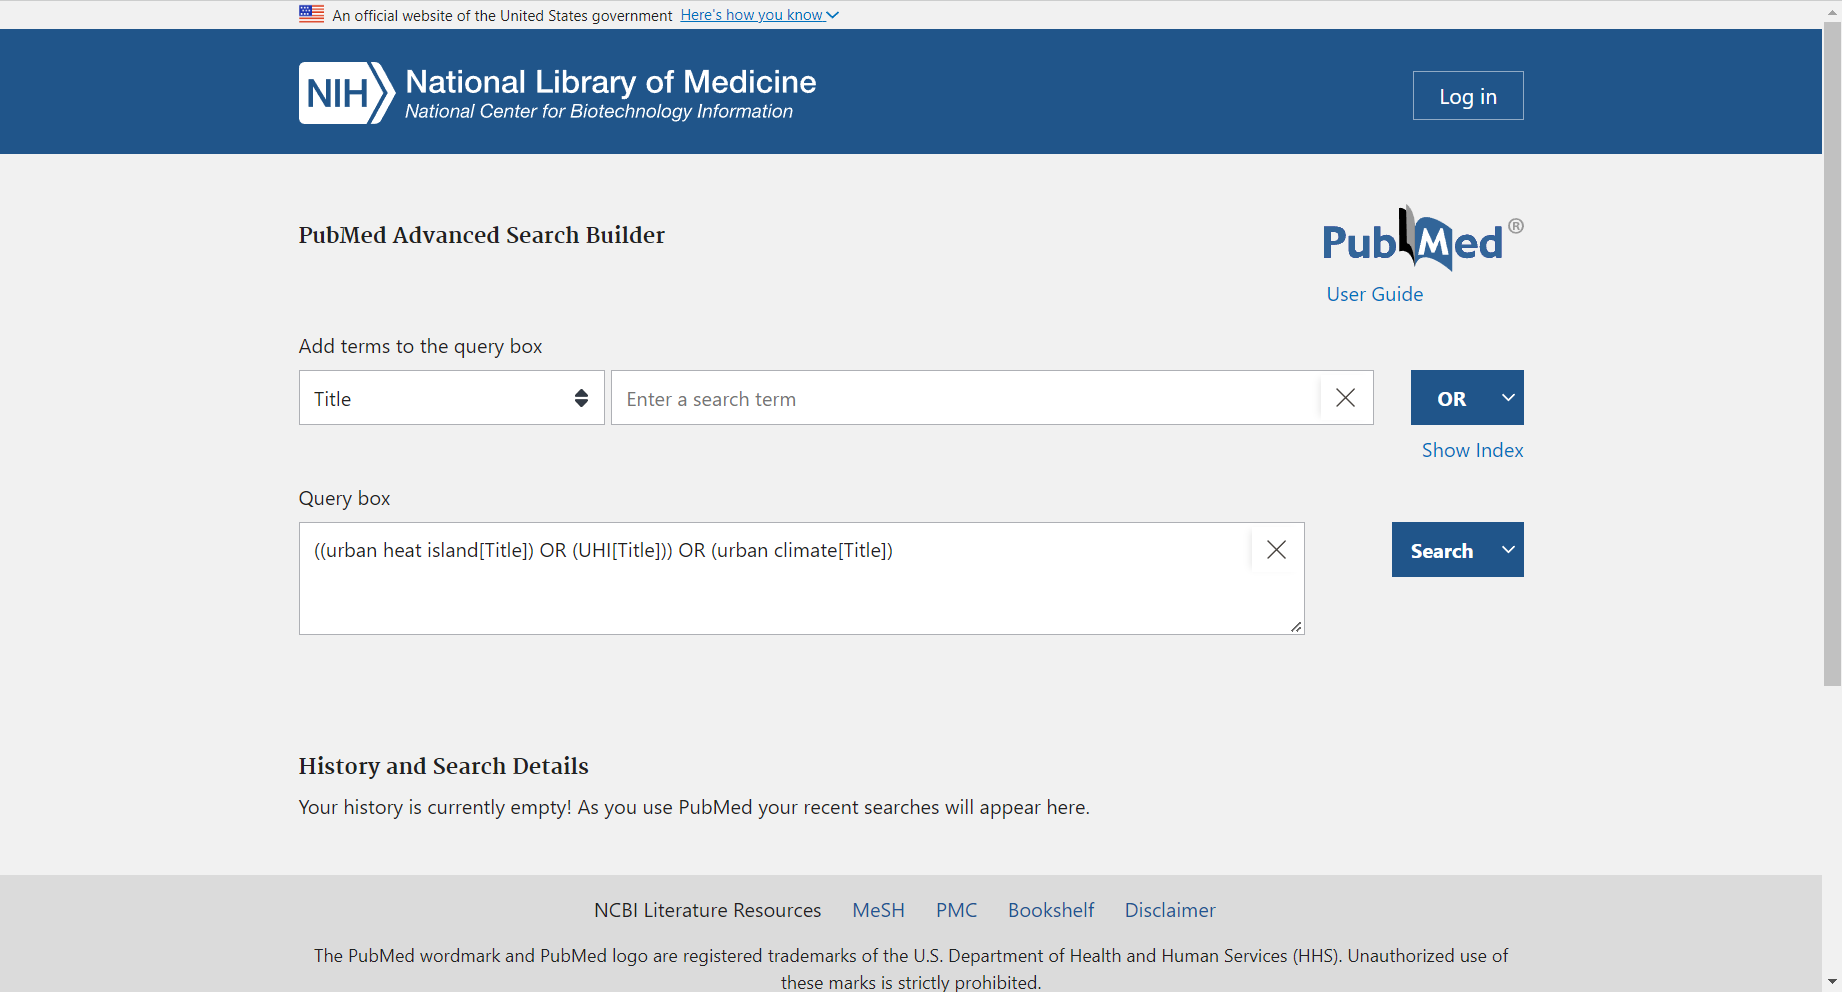This screenshot has width=1842, height=992.
Task: Open the Title field selector dropdown
Action: (x=452, y=398)
